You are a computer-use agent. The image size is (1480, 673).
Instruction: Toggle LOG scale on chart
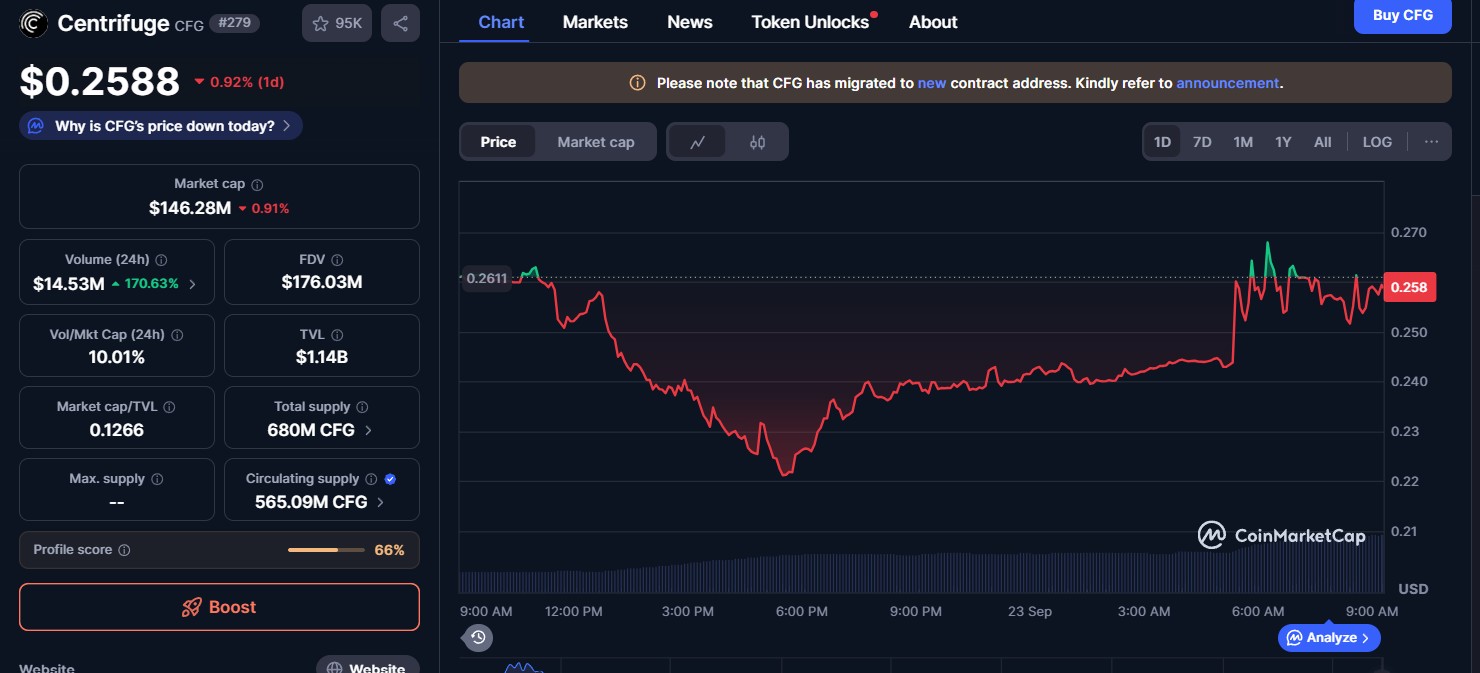[1377, 142]
